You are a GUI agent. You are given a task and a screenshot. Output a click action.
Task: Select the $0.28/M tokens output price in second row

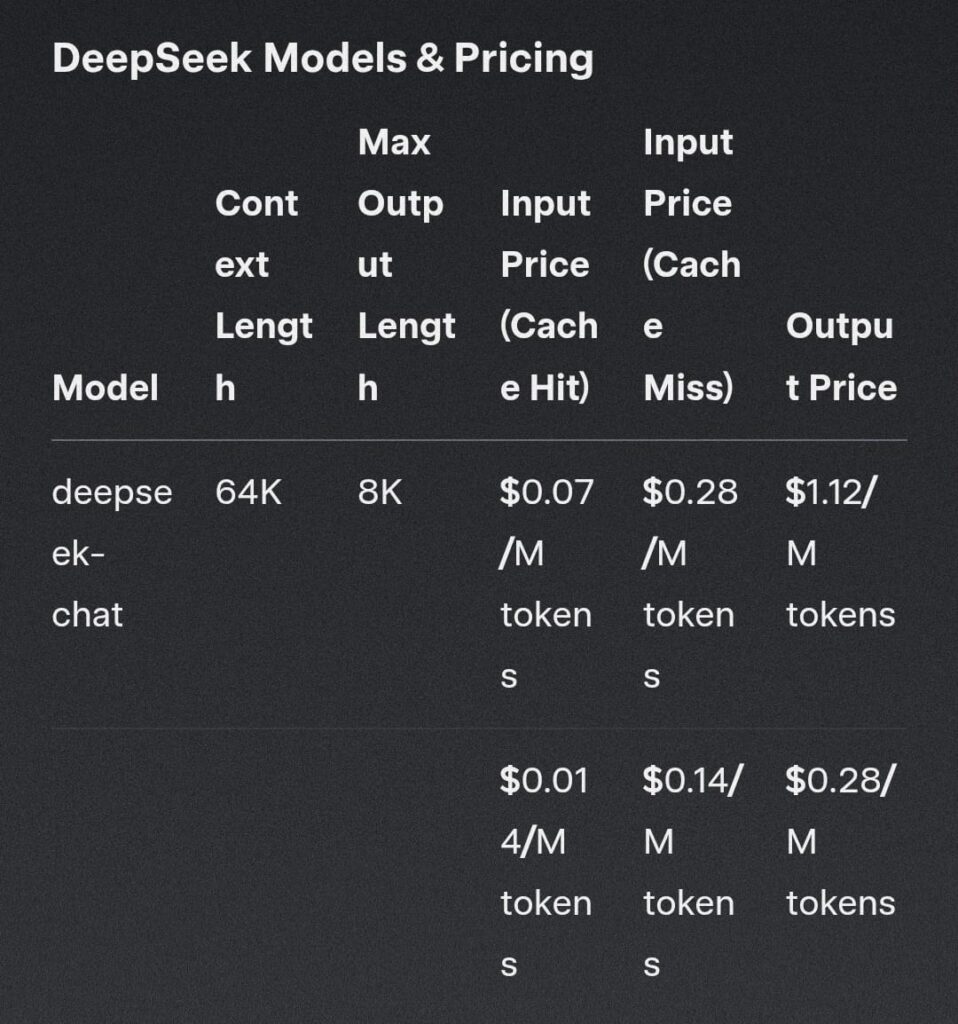click(x=840, y=842)
